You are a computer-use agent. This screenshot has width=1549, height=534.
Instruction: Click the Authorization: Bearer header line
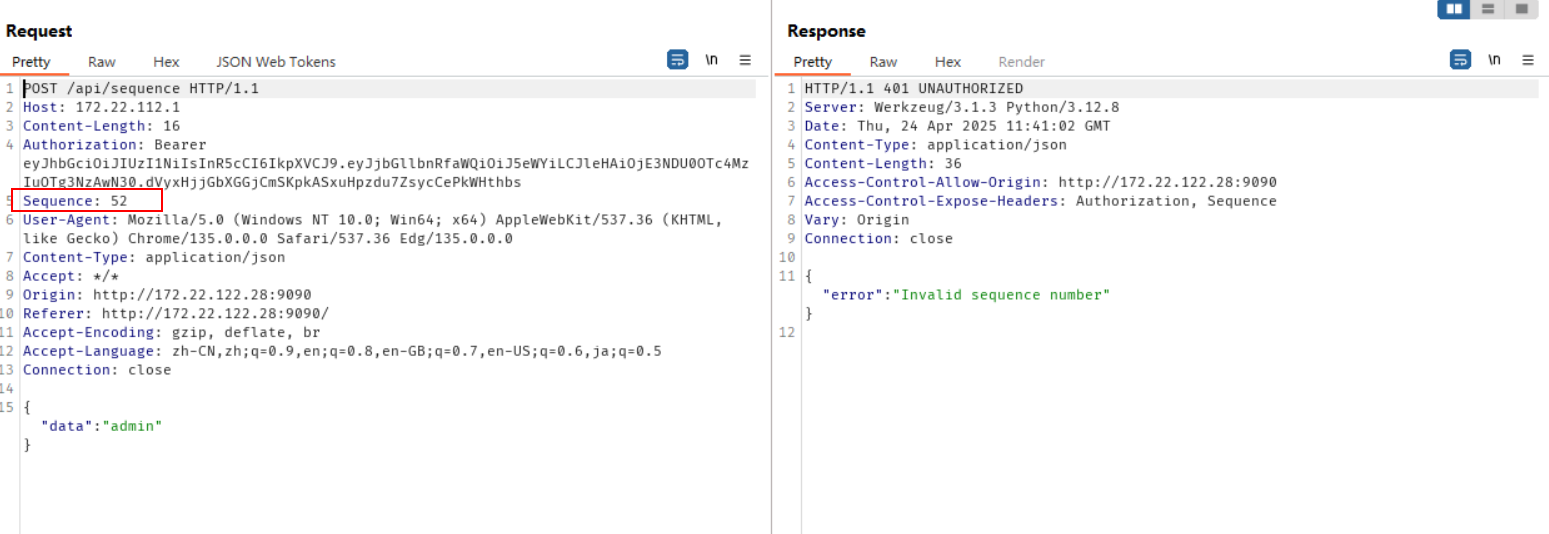[x=115, y=145]
